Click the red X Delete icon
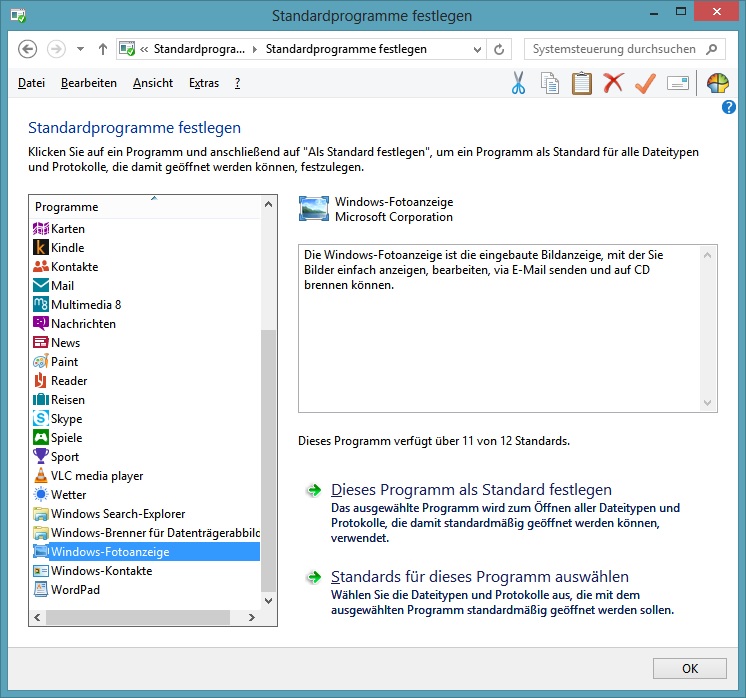This screenshot has height=698, width=746. click(613, 83)
